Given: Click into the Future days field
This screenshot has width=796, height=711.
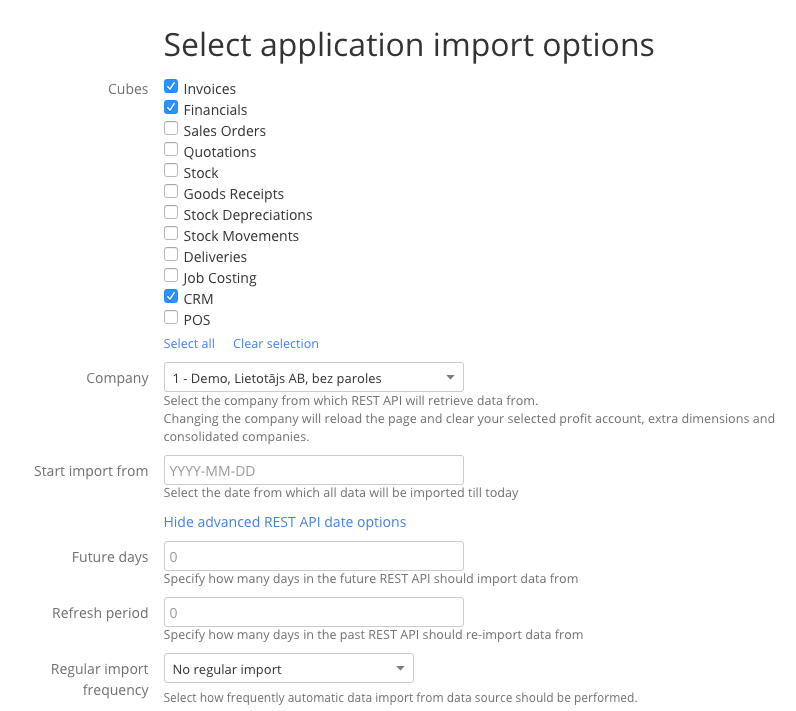Looking at the screenshot, I should tap(313, 556).
